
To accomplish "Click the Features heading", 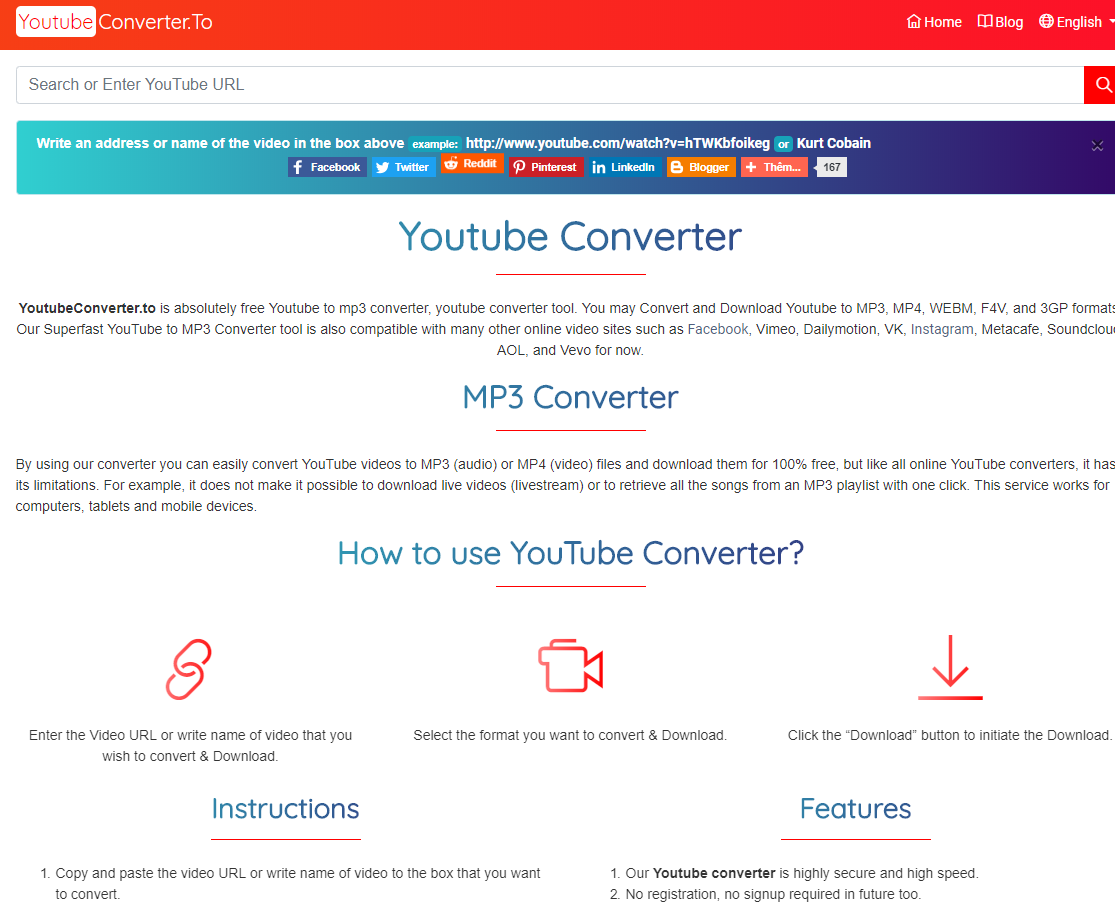I will click(x=855, y=808).
